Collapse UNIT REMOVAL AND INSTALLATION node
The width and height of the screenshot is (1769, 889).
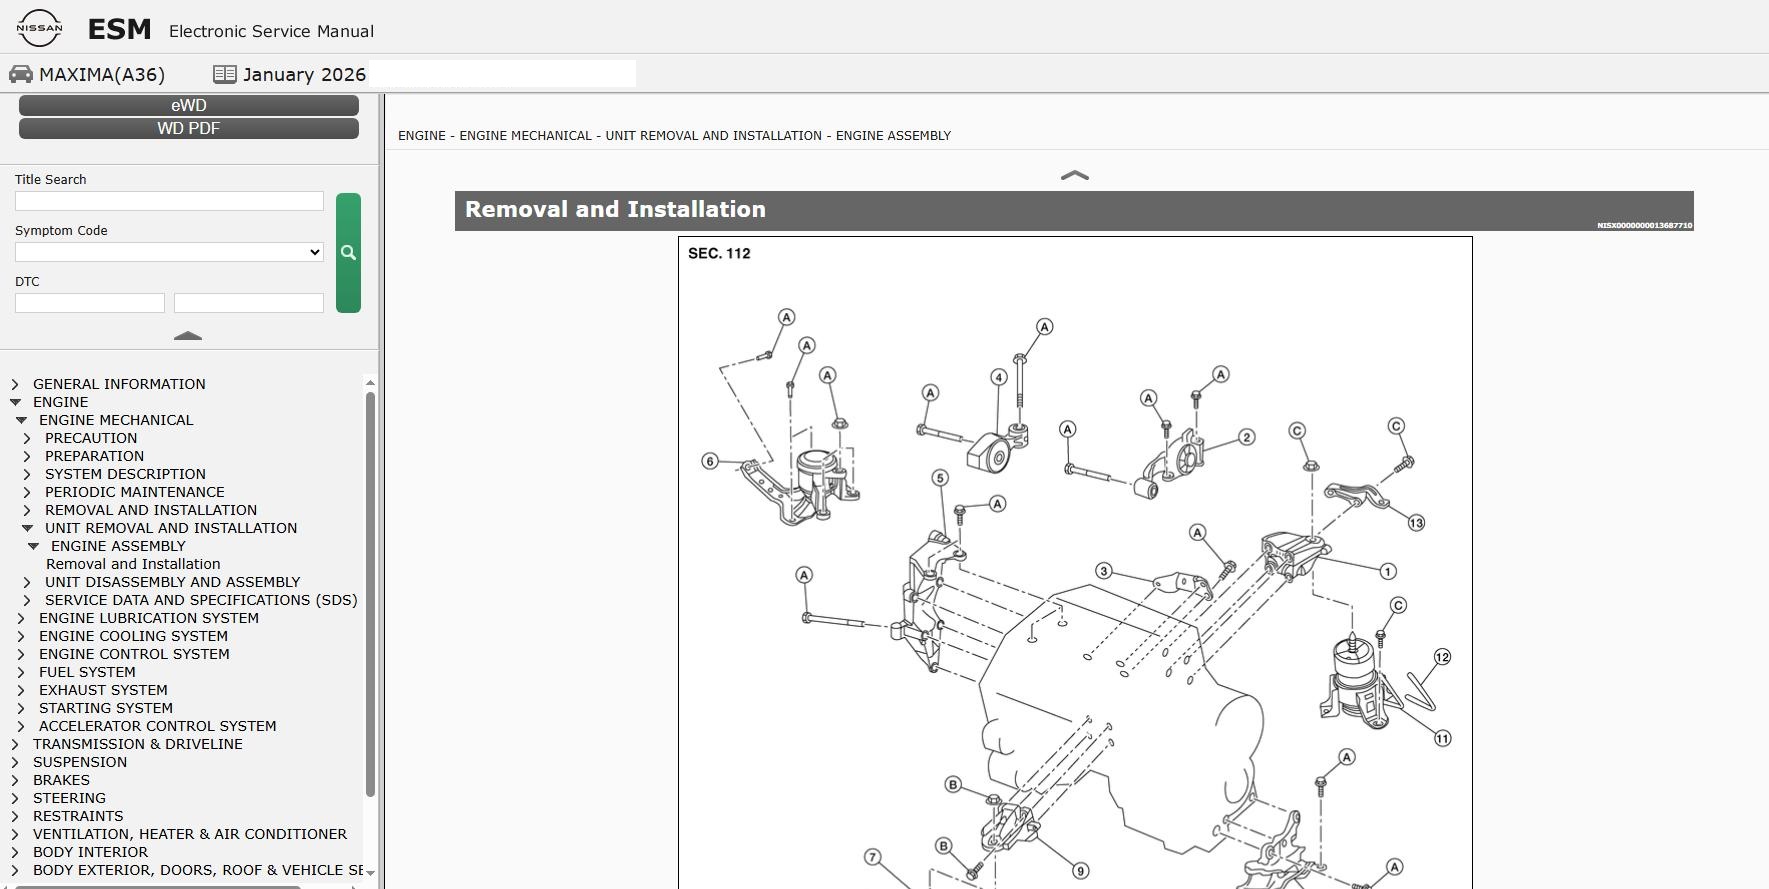coord(27,528)
